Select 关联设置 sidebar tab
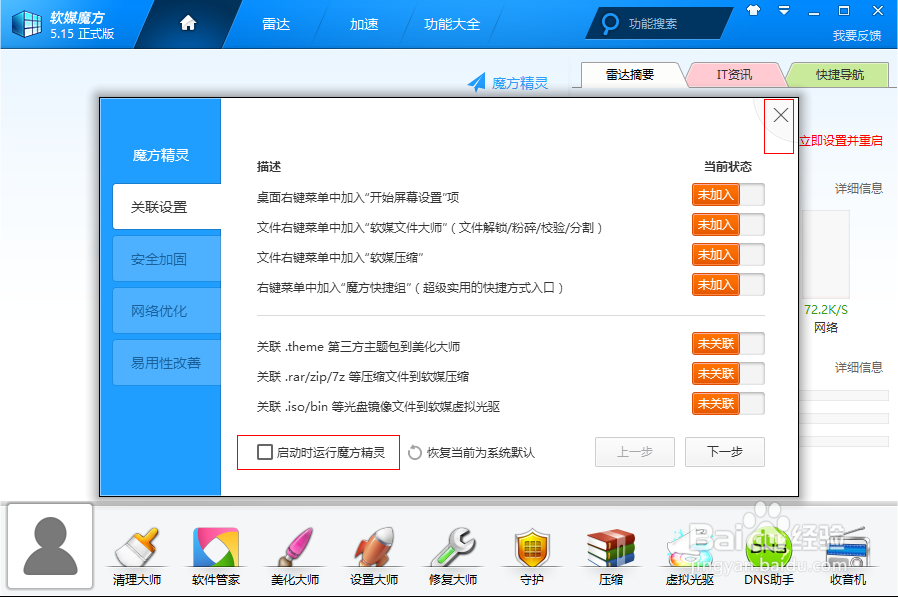The width and height of the screenshot is (898, 597). pos(167,207)
